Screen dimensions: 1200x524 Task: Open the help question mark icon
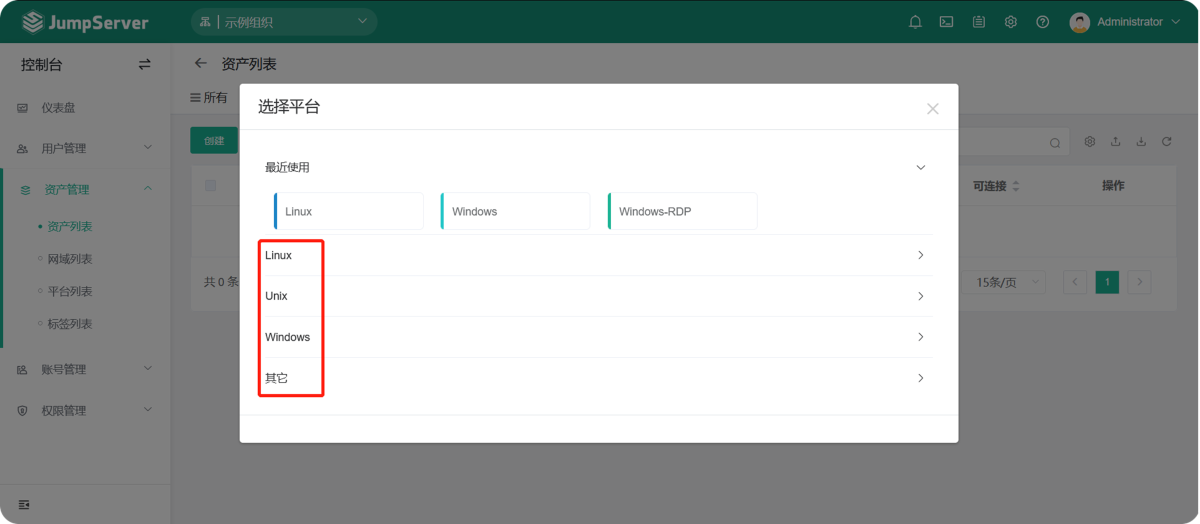coord(1043,22)
